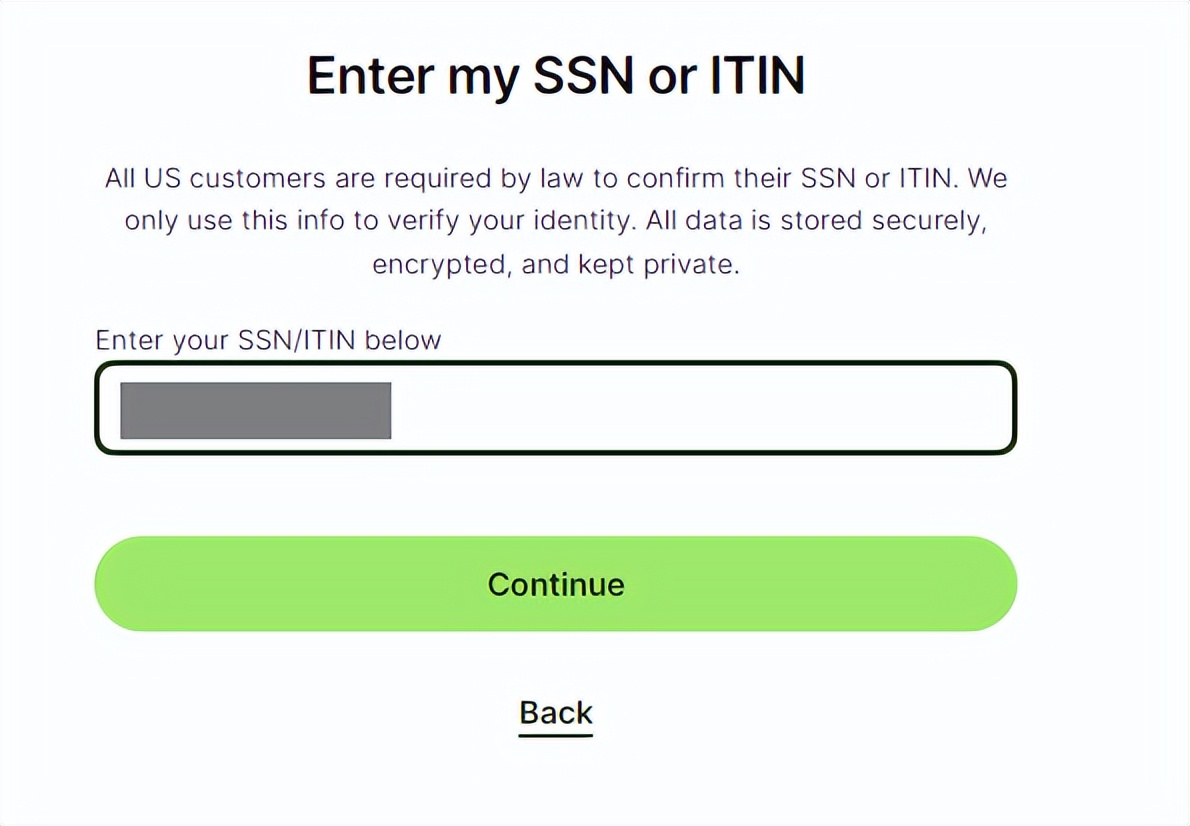
Task: Click the empty area right of the masked SSN
Action: click(700, 409)
